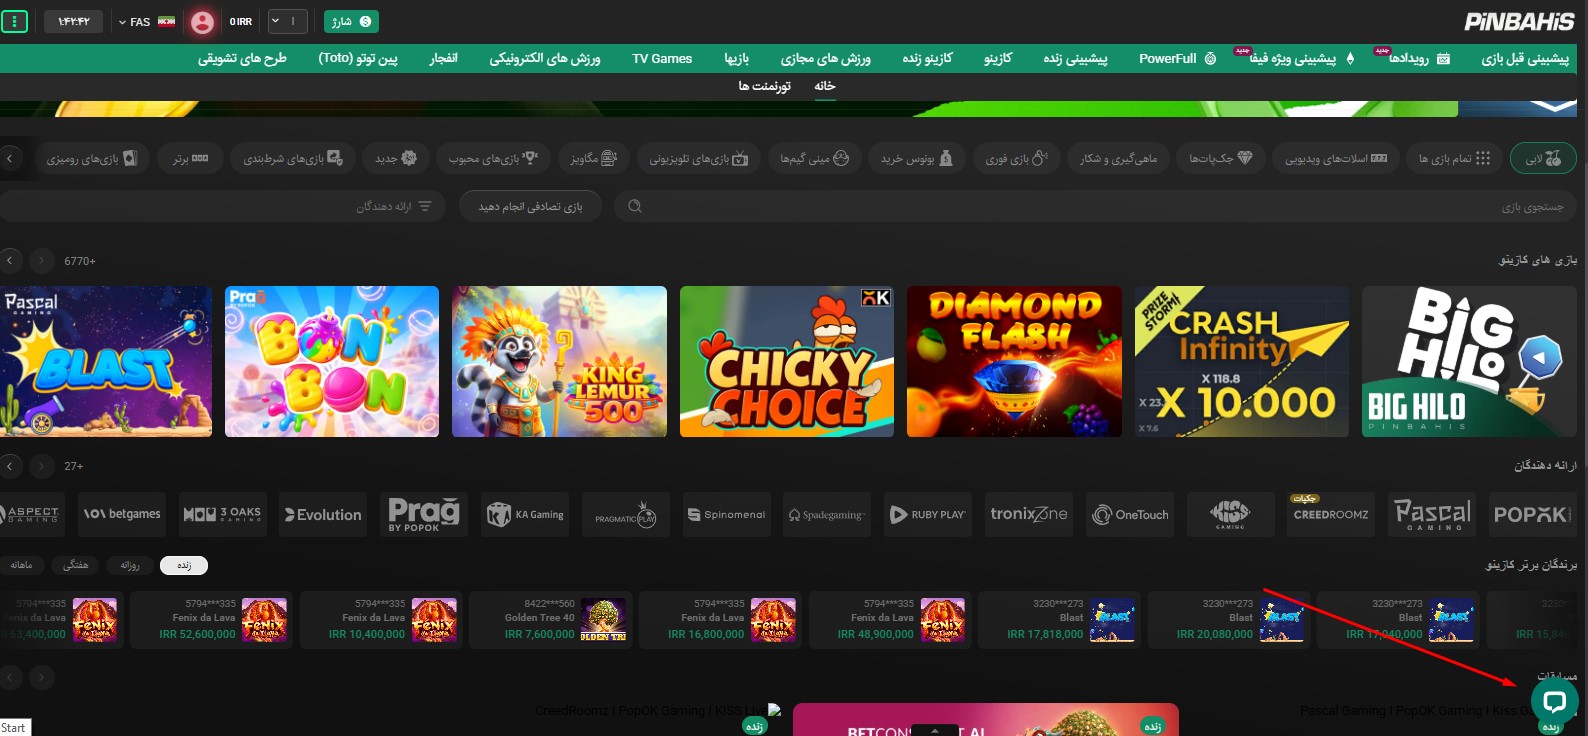
Task: Click the Iran flag language icon
Action: tap(166, 21)
